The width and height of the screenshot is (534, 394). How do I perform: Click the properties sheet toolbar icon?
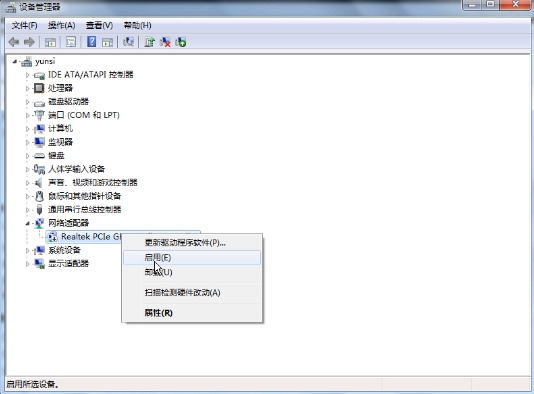pos(71,42)
